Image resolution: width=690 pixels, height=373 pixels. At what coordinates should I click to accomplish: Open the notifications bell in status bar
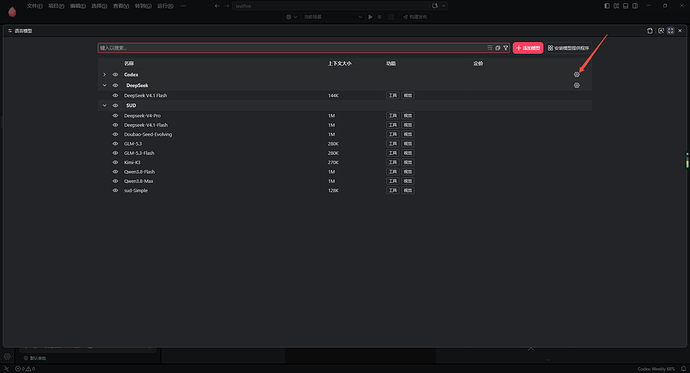[683, 369]
